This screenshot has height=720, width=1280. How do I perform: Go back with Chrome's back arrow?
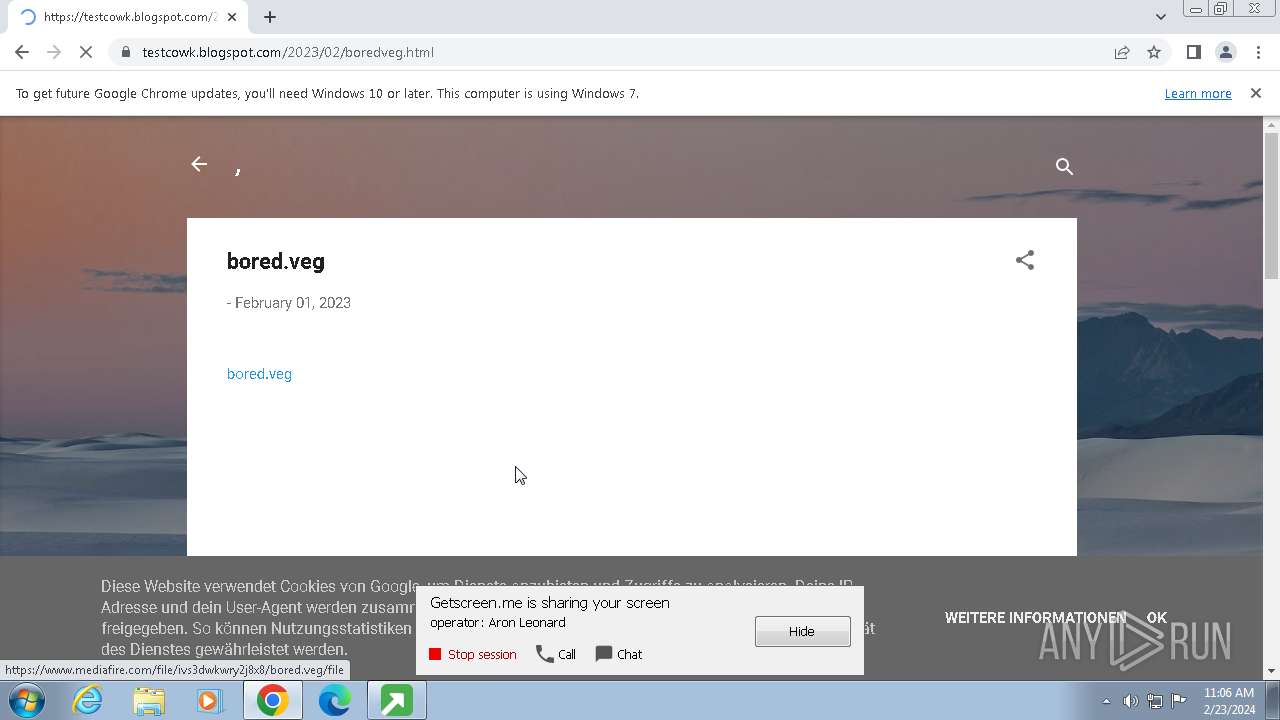point(22,52)
